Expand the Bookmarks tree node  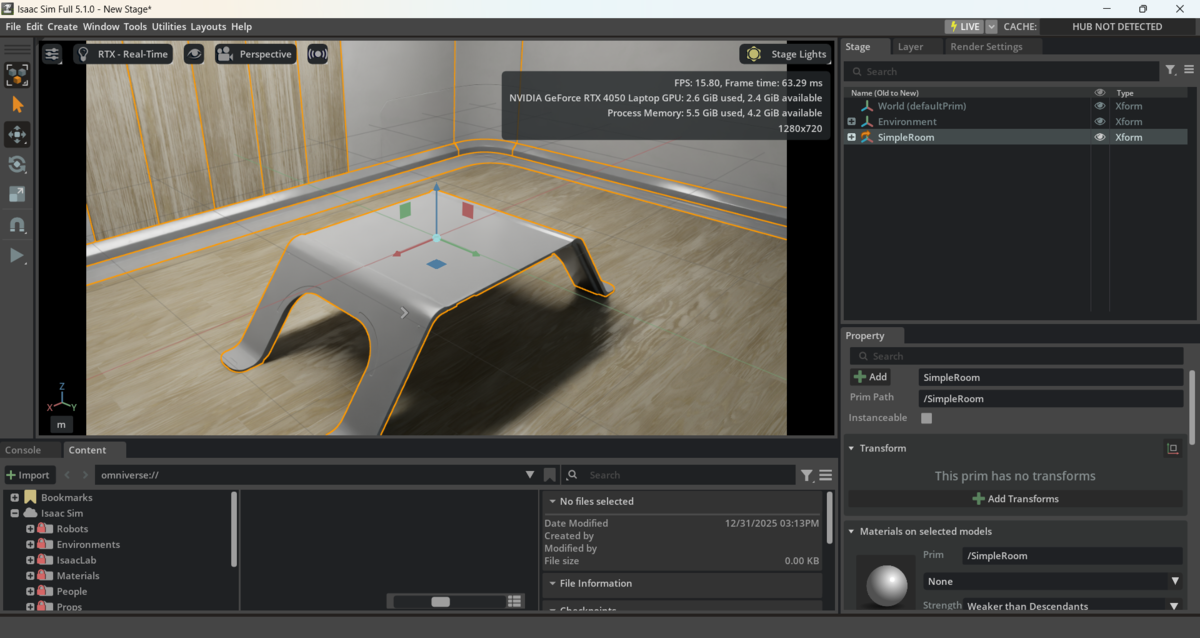pyautogui.click(x=15, y=497)
